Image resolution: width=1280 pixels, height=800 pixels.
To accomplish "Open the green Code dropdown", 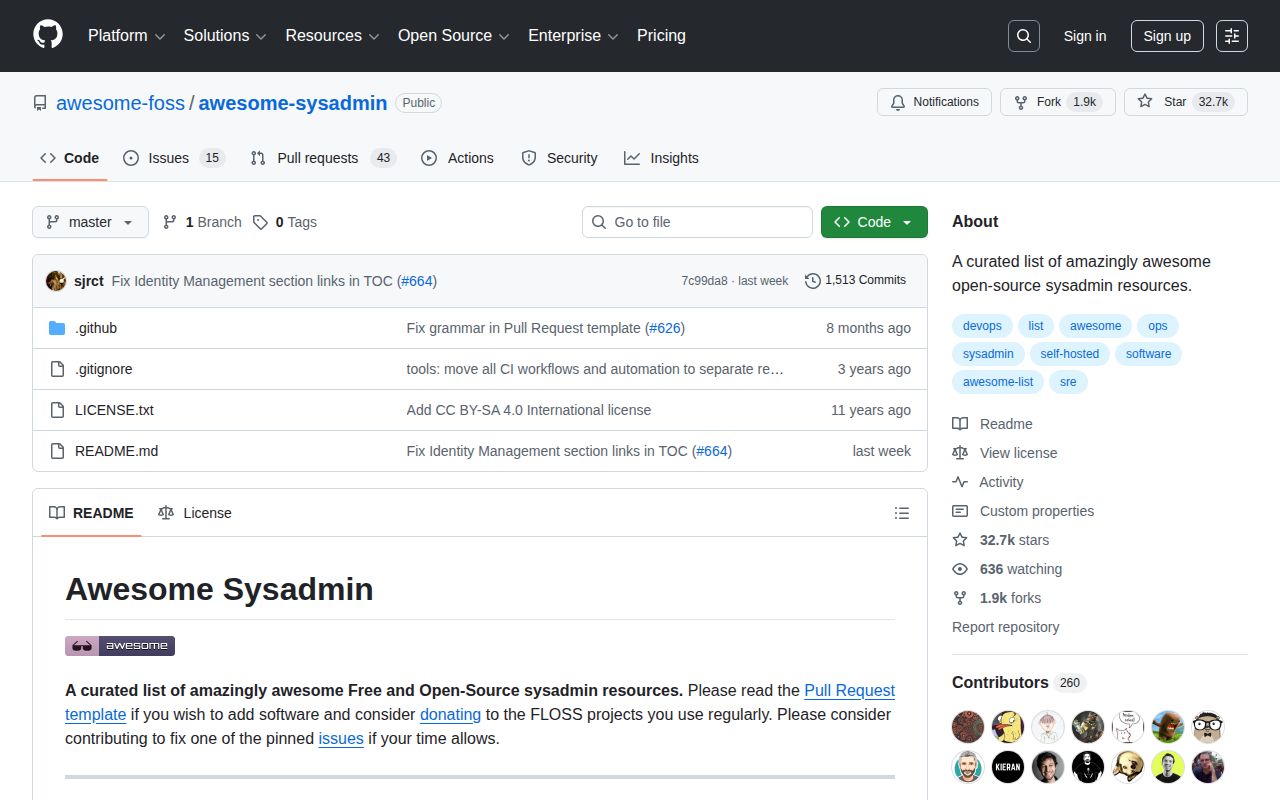I will tap(873, 222).
